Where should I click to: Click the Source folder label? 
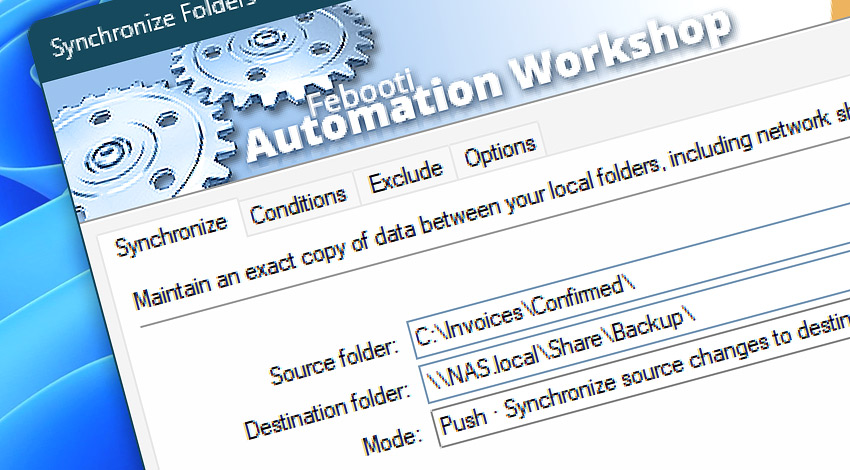334,362
